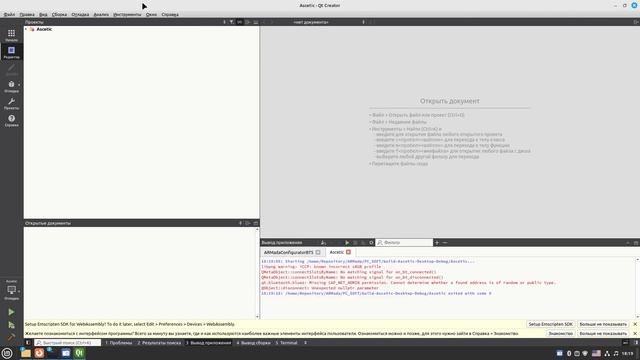Open the Вид menu

click(43, 14)
